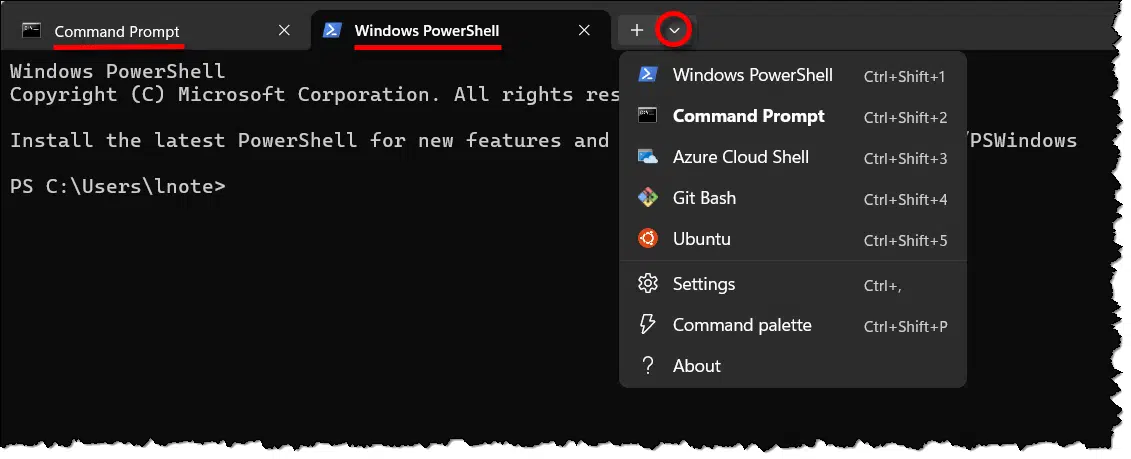Click the Command Prompt icon in the menu
Screen dimensions: 1131x459
(x=648, y=116)
